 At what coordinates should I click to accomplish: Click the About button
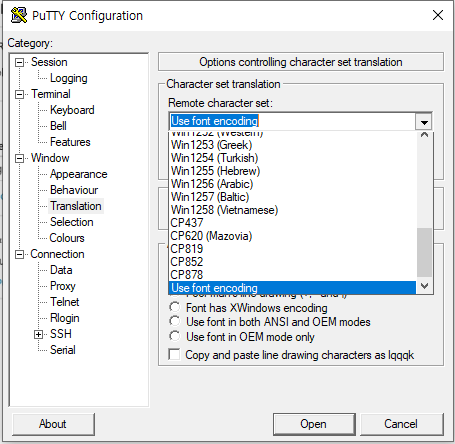pos(53,424)
